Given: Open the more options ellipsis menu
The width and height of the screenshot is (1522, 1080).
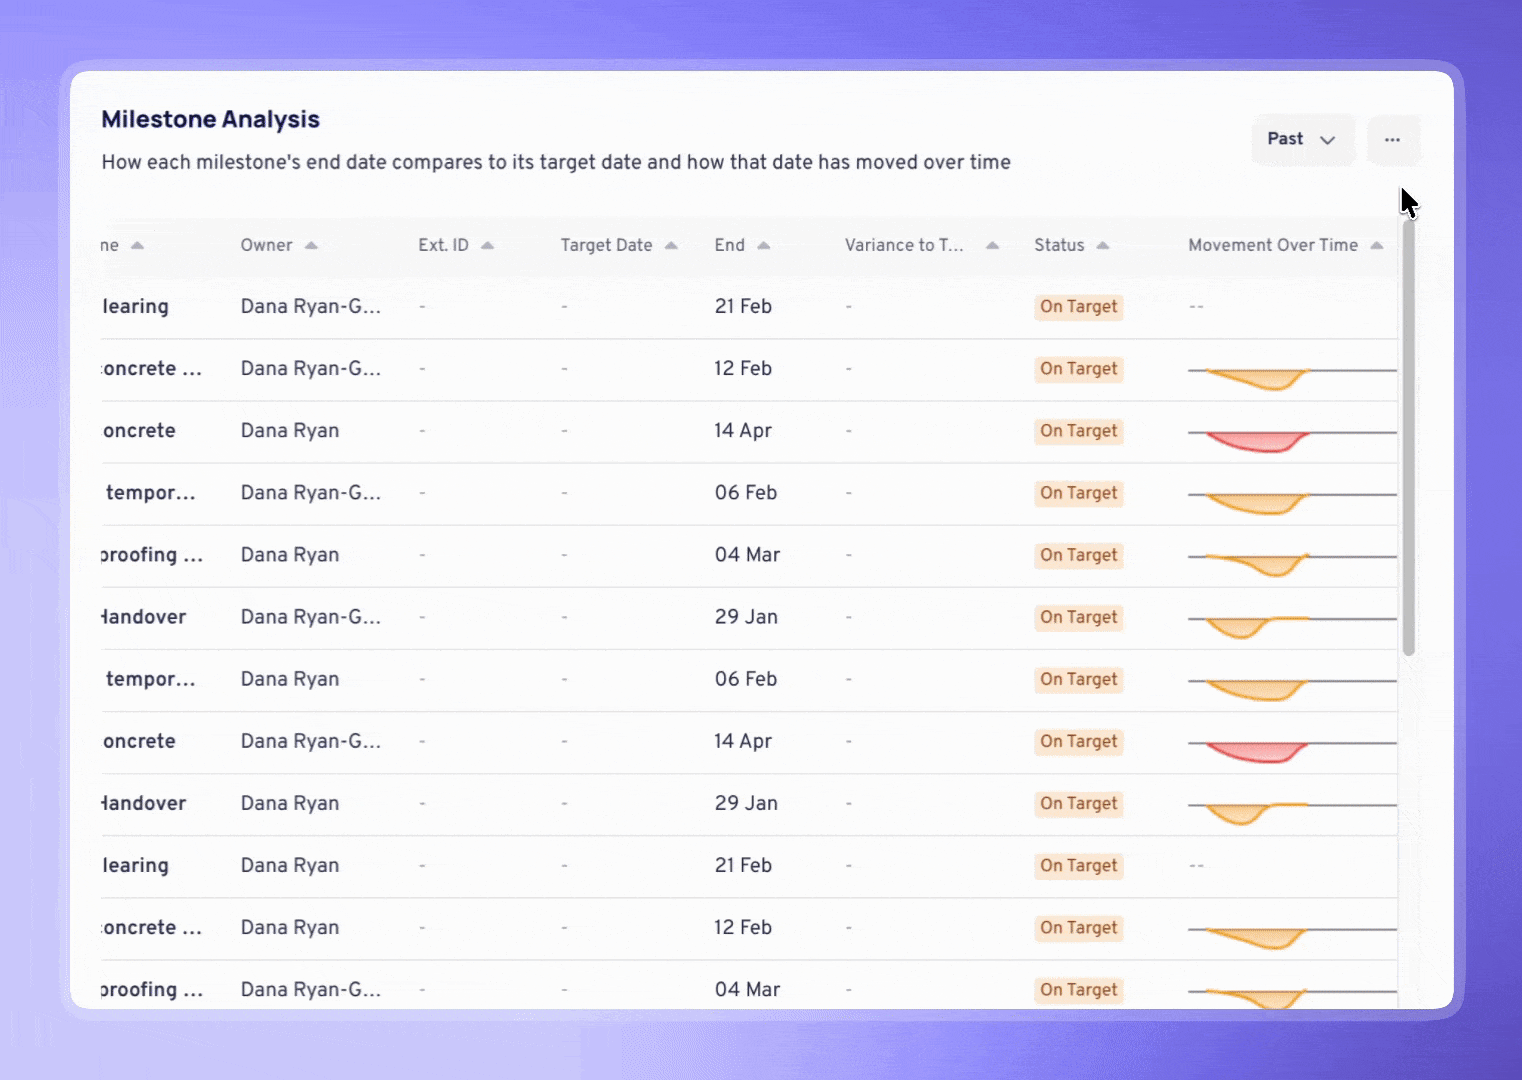Looking at the screenshot, I should 1392,139.
